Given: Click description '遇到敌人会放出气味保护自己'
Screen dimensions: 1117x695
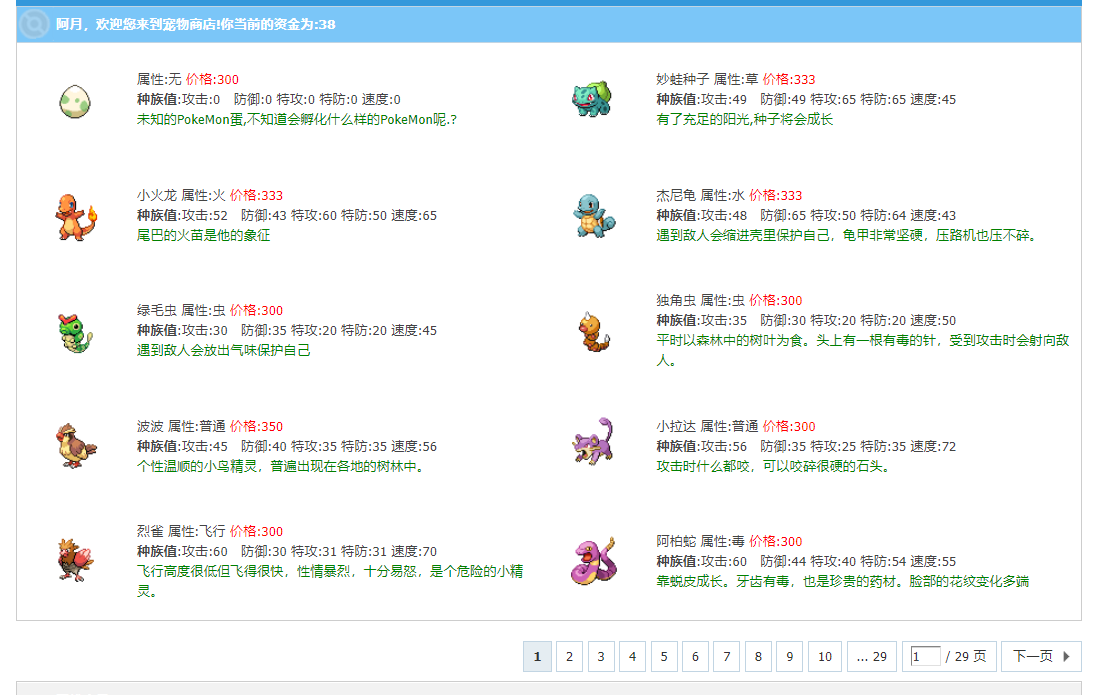Looking at the screenshot, I should (x=224, y=350).
